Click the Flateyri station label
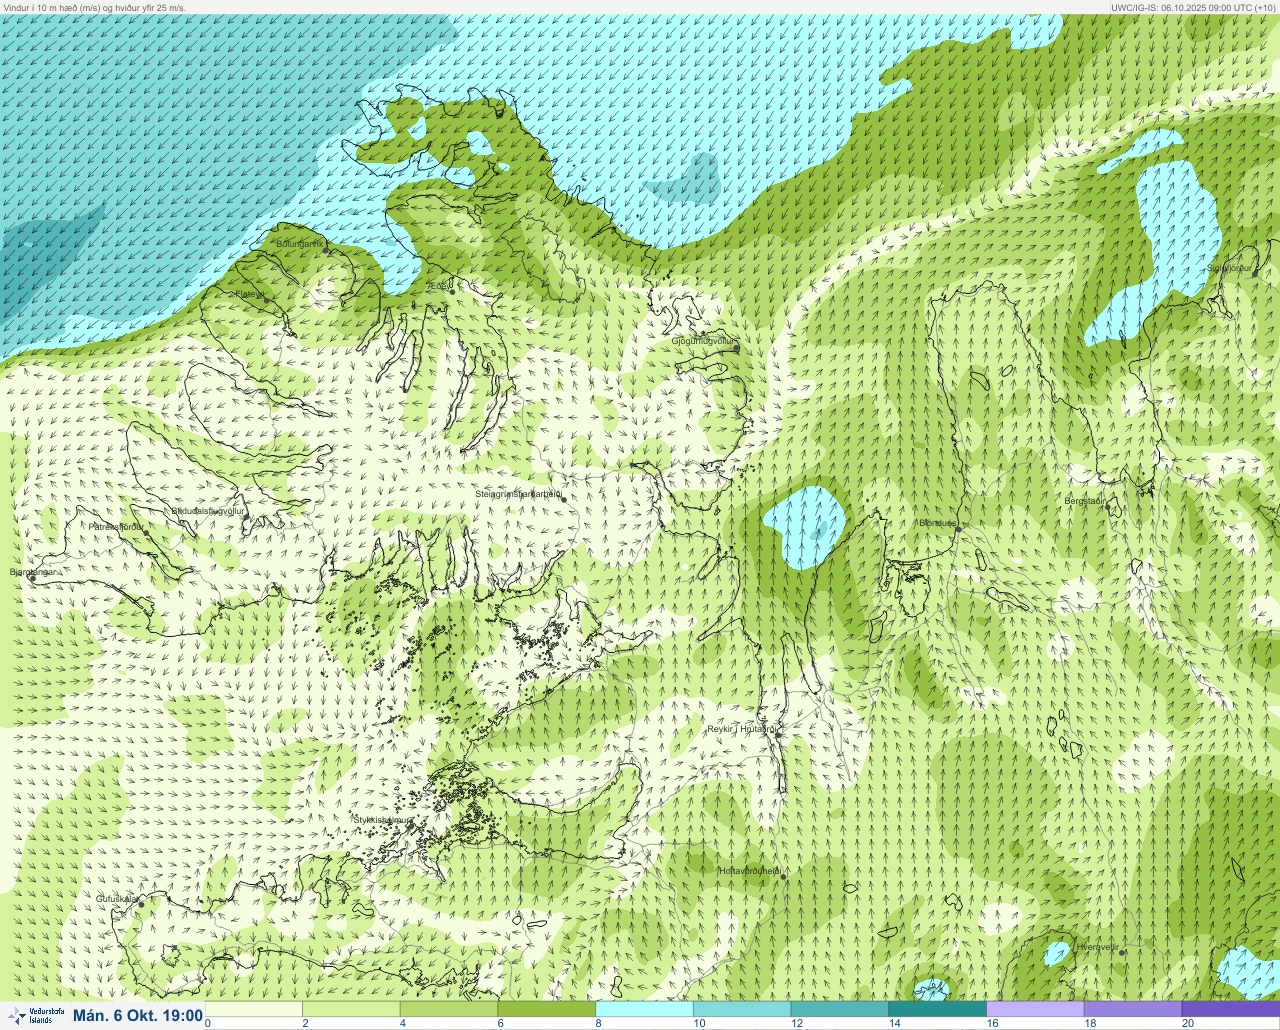 click(249, 294)
